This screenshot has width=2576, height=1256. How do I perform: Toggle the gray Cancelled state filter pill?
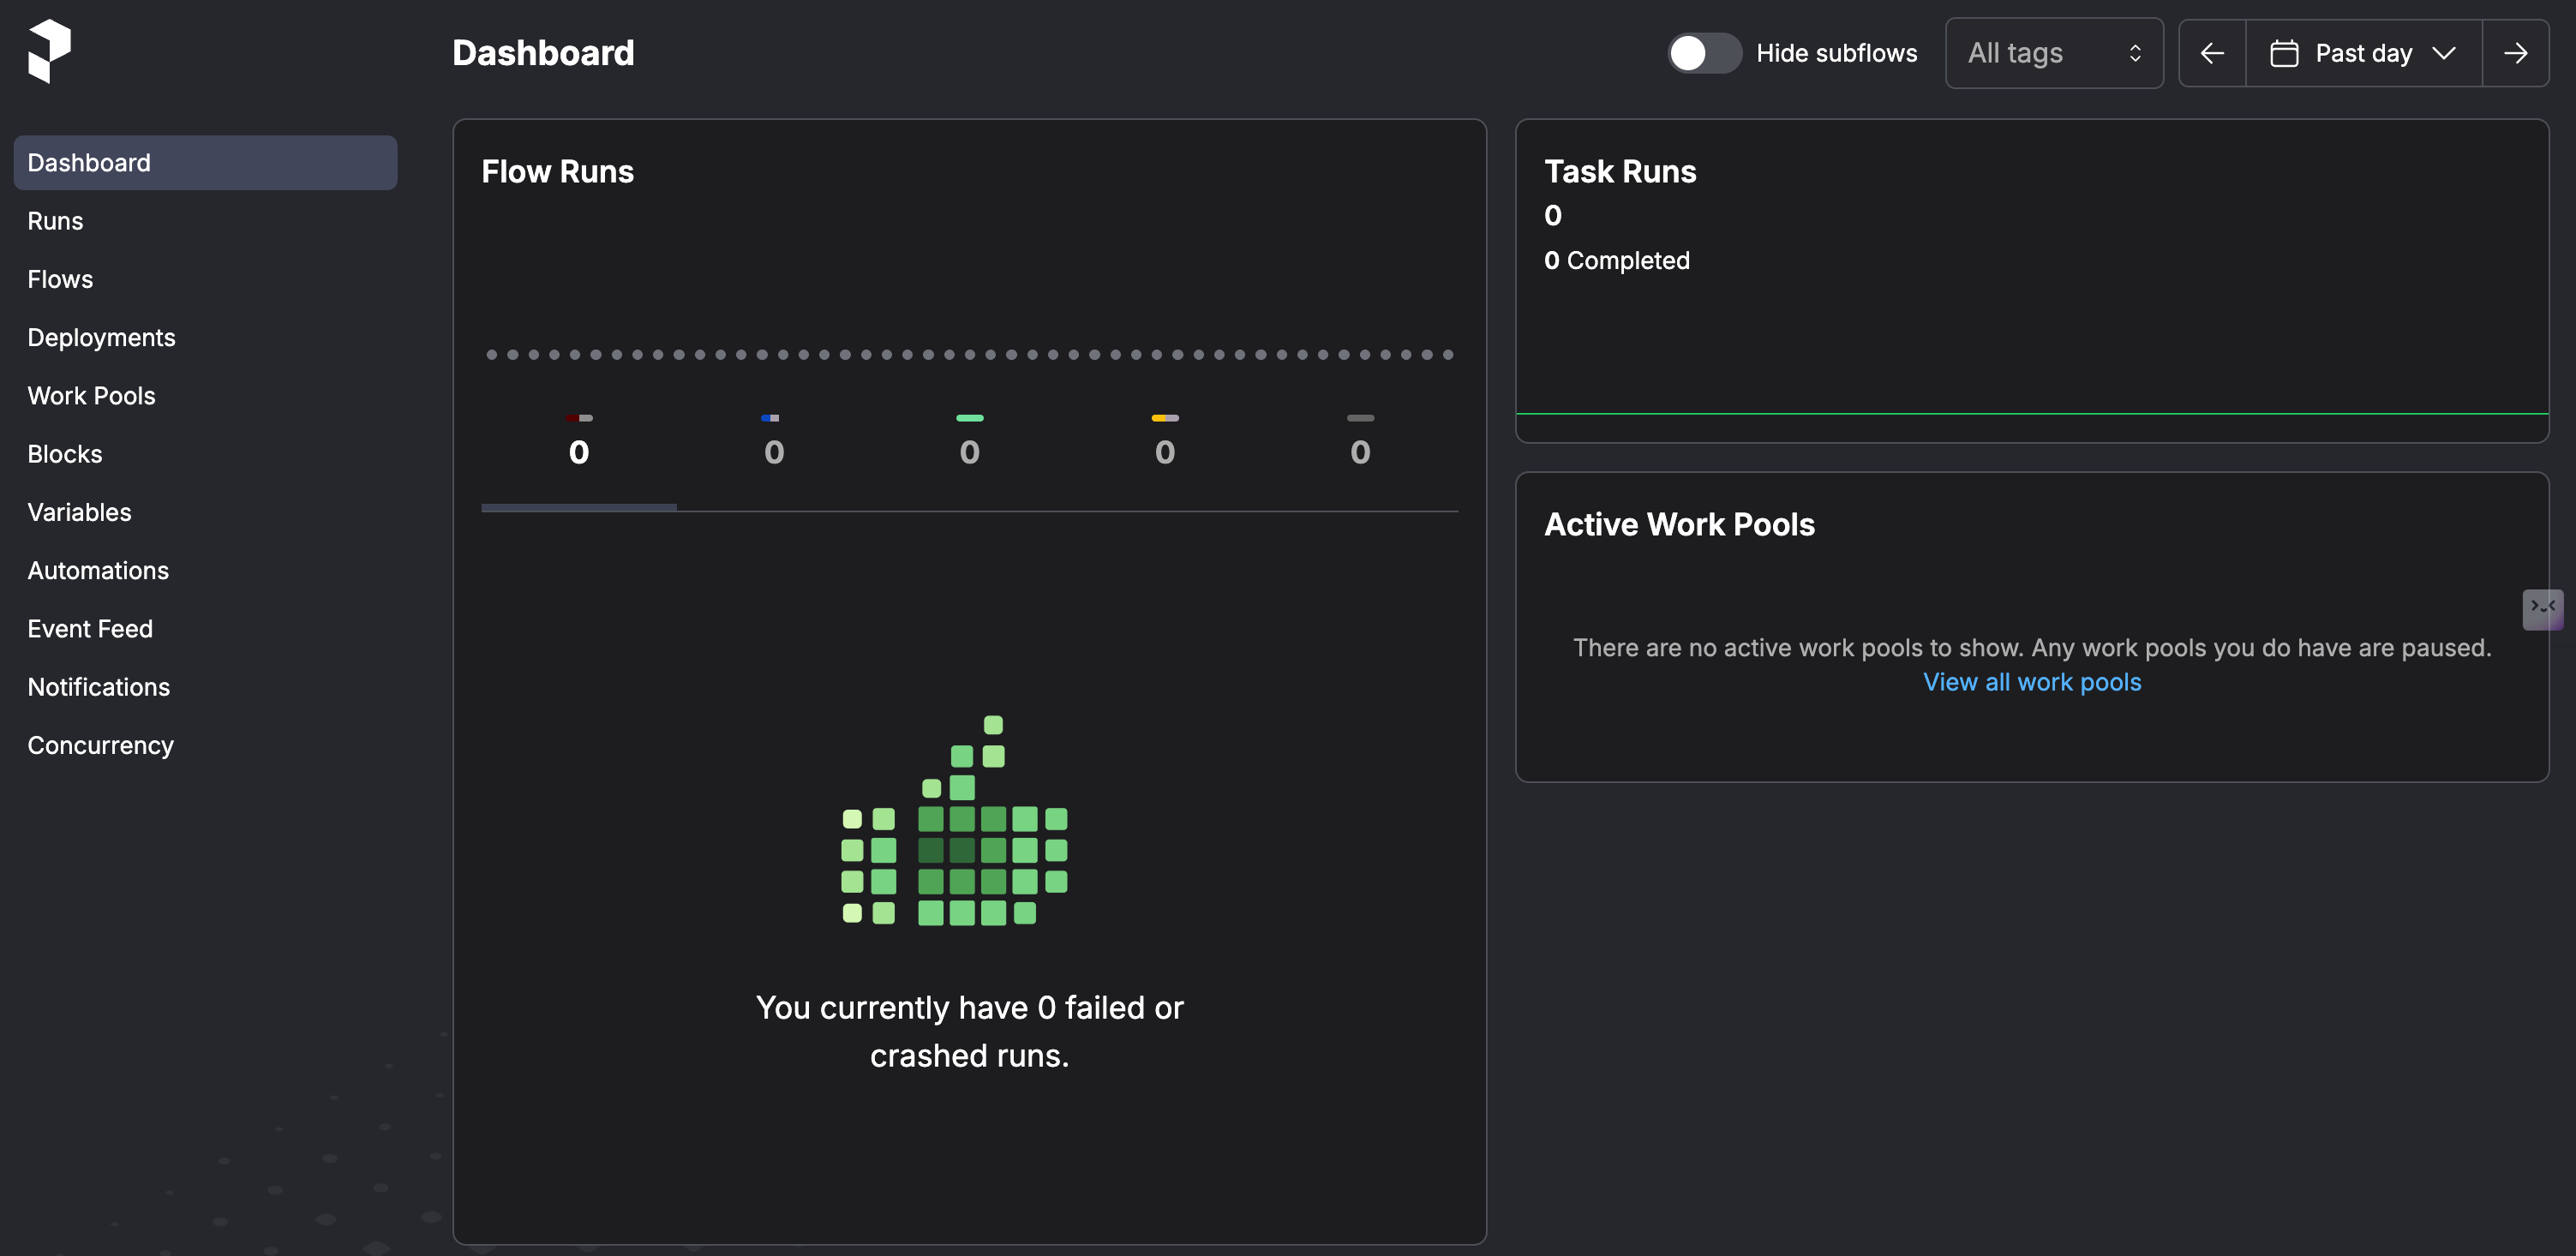pyautogui.click(x=1361, y=418)
